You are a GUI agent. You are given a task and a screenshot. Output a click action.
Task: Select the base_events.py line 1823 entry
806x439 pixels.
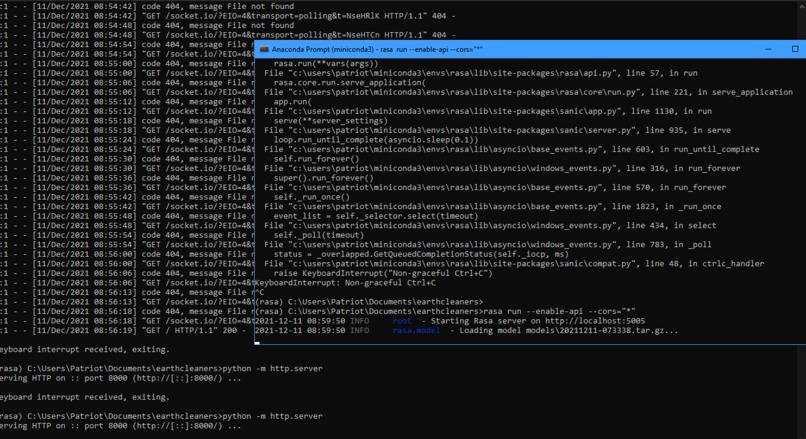[x=492, y=206]
